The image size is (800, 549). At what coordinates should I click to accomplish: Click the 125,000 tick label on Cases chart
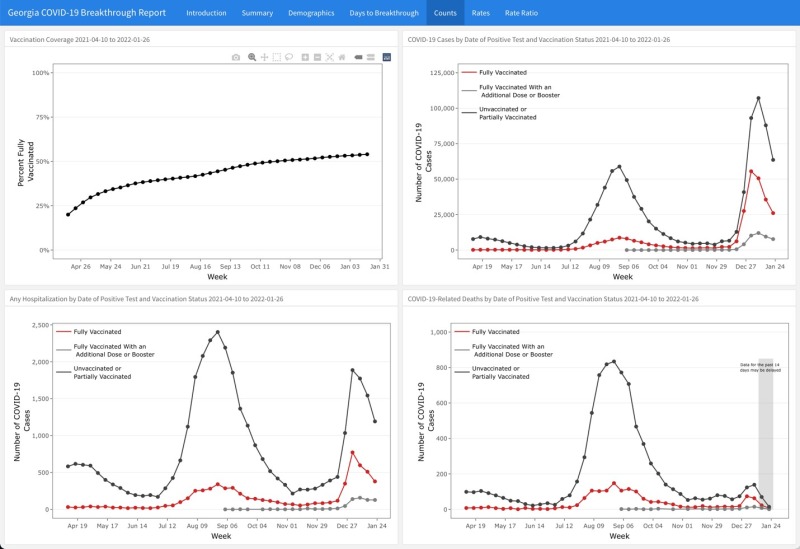click(442, 73)
